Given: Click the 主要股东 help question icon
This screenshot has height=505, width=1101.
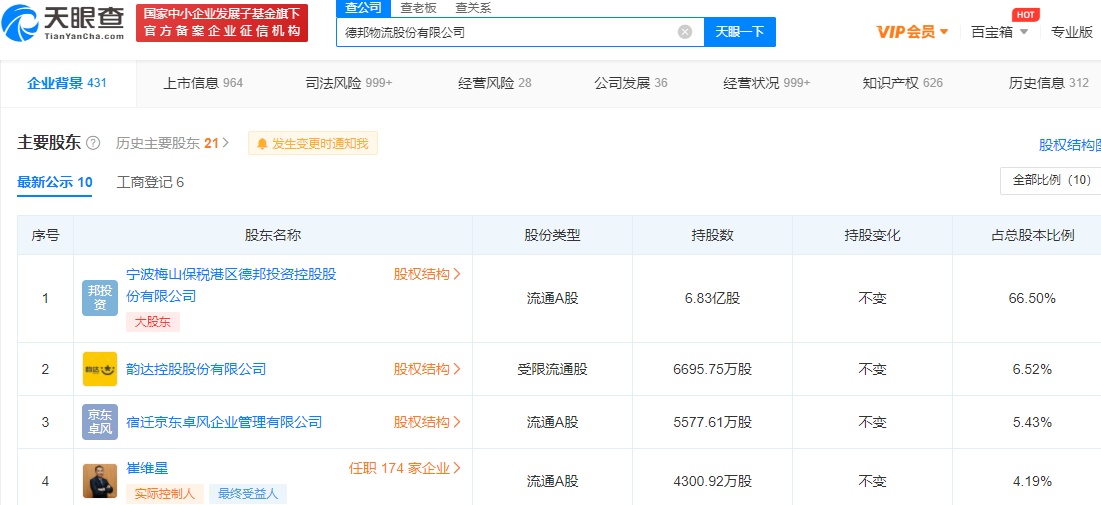Looking at the screenshot, I should tap(93, 143).
